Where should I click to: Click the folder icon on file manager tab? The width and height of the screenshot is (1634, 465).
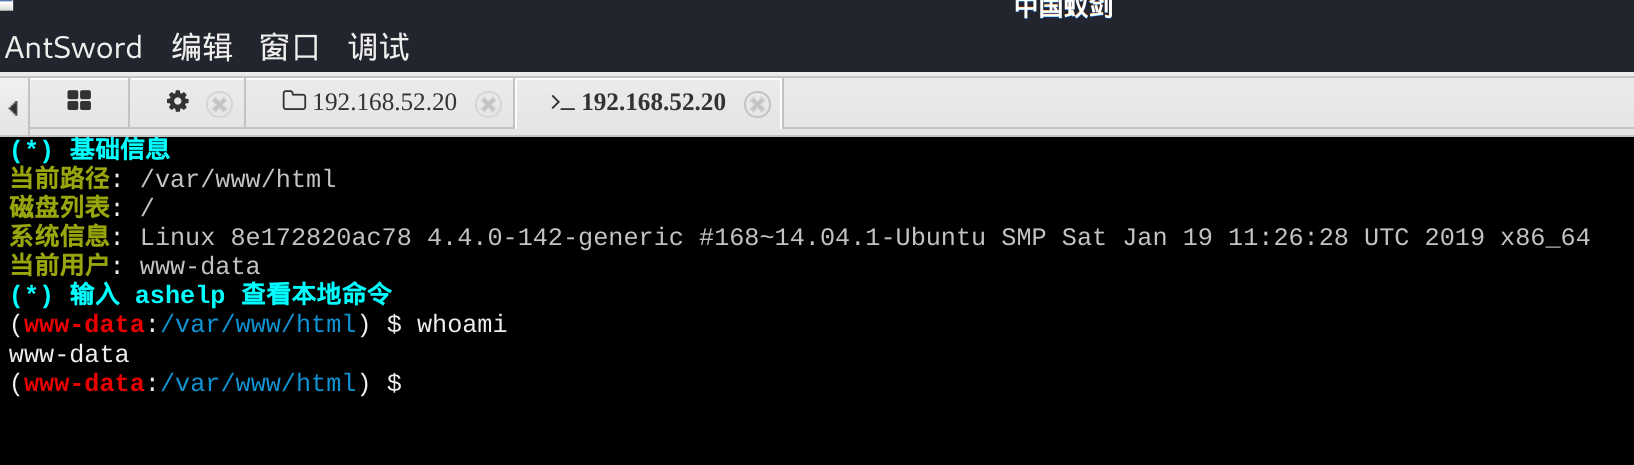click(294, 101)
